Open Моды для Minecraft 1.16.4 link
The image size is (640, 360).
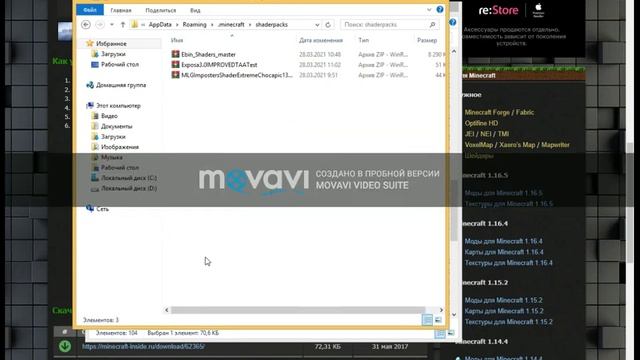coord(503,241)
